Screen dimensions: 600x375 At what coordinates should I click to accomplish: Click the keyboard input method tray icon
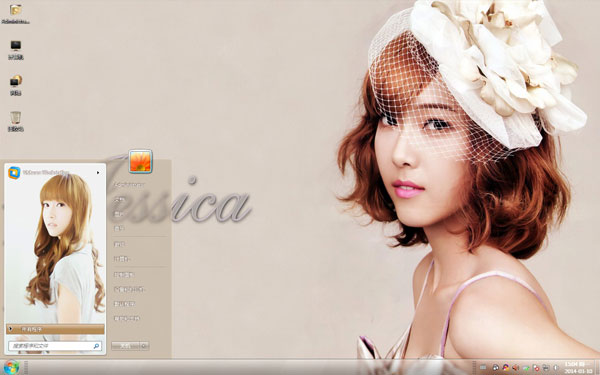point(483,368)
